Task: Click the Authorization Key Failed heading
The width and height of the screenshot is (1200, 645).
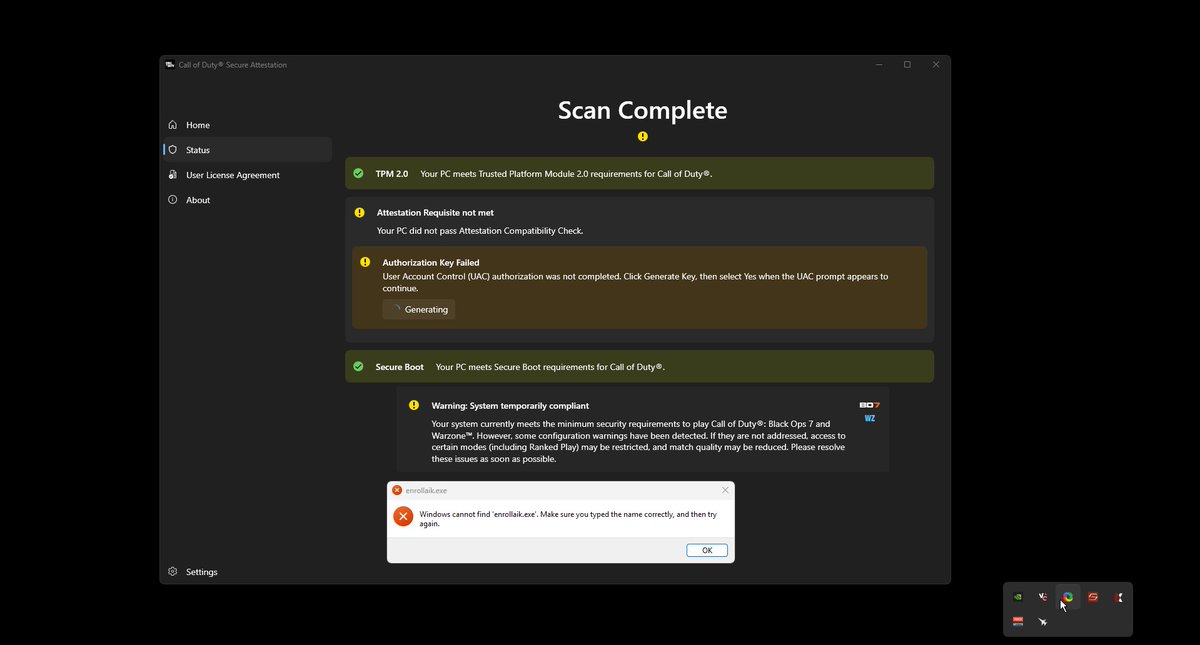Action: click(432, 263)
